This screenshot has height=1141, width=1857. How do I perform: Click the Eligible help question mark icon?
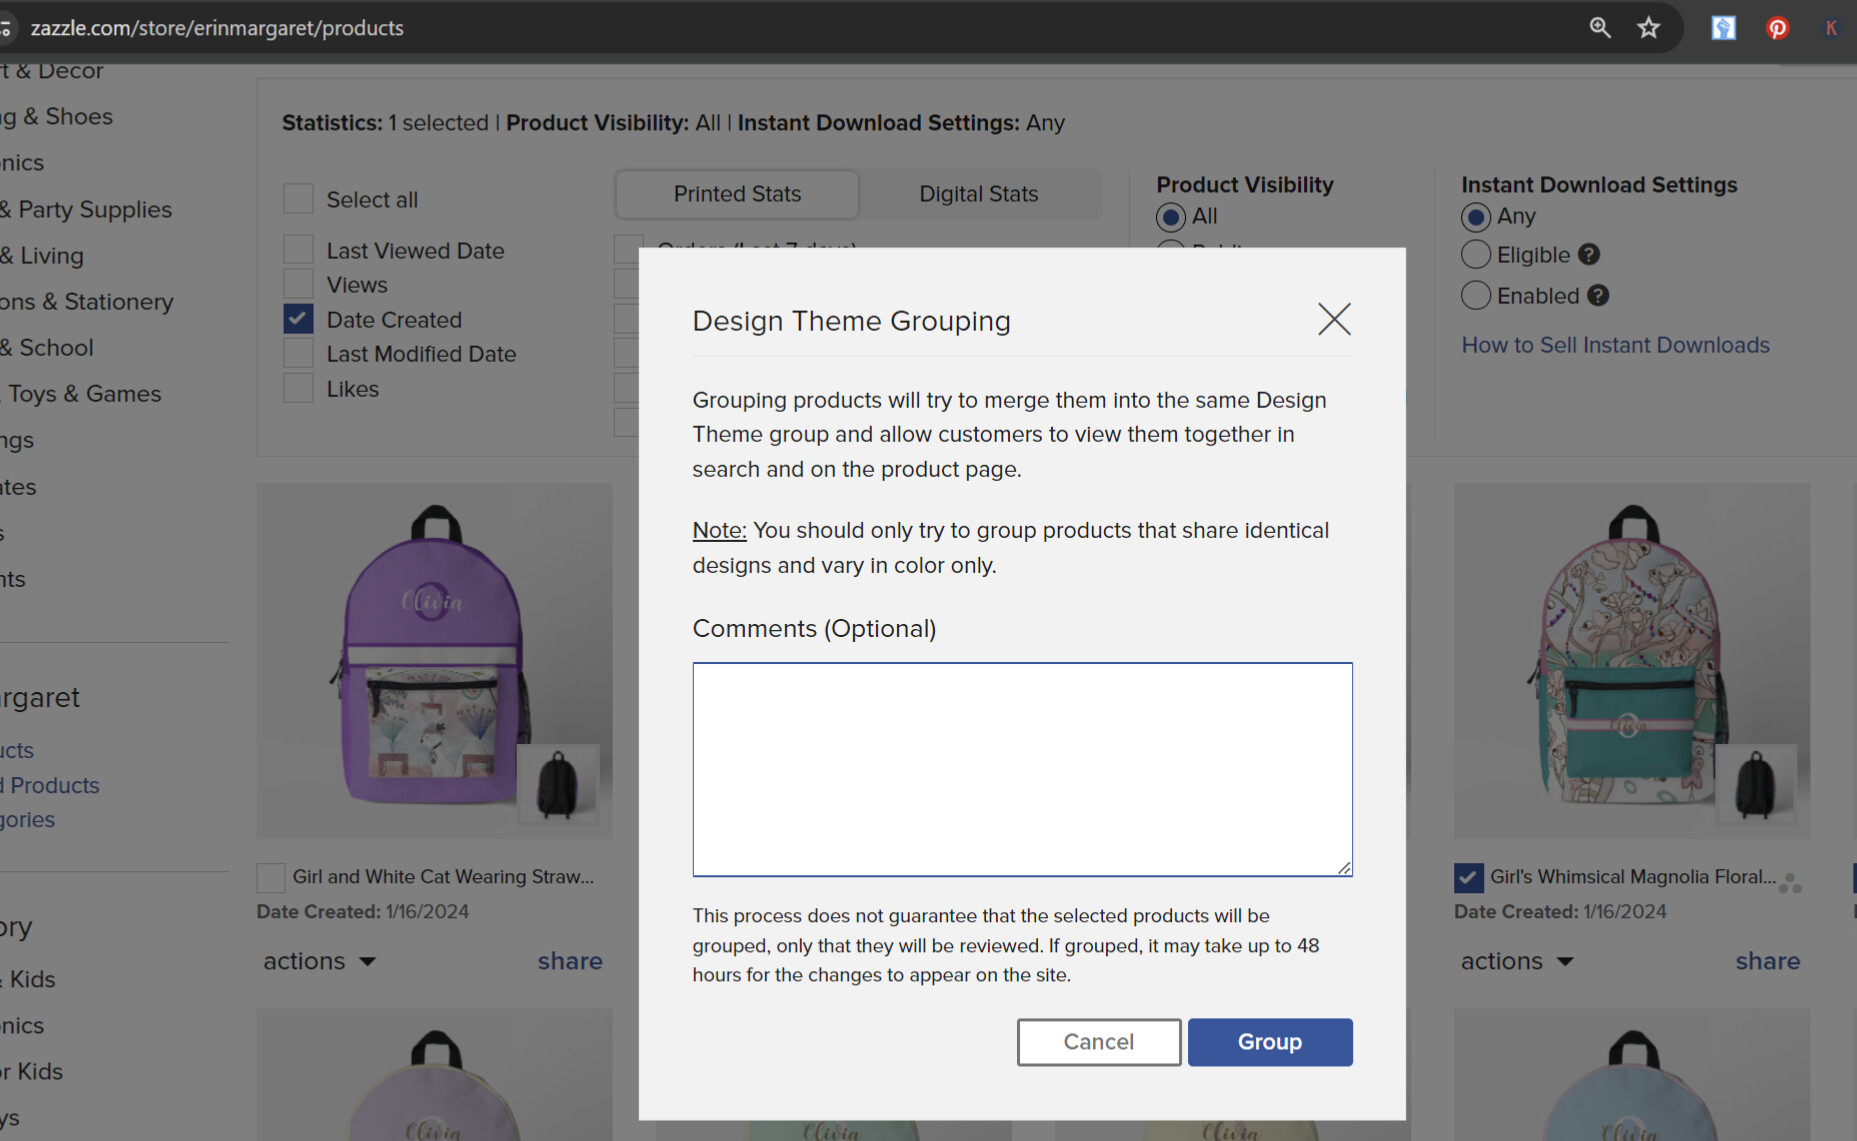[x=1589, y=255]
